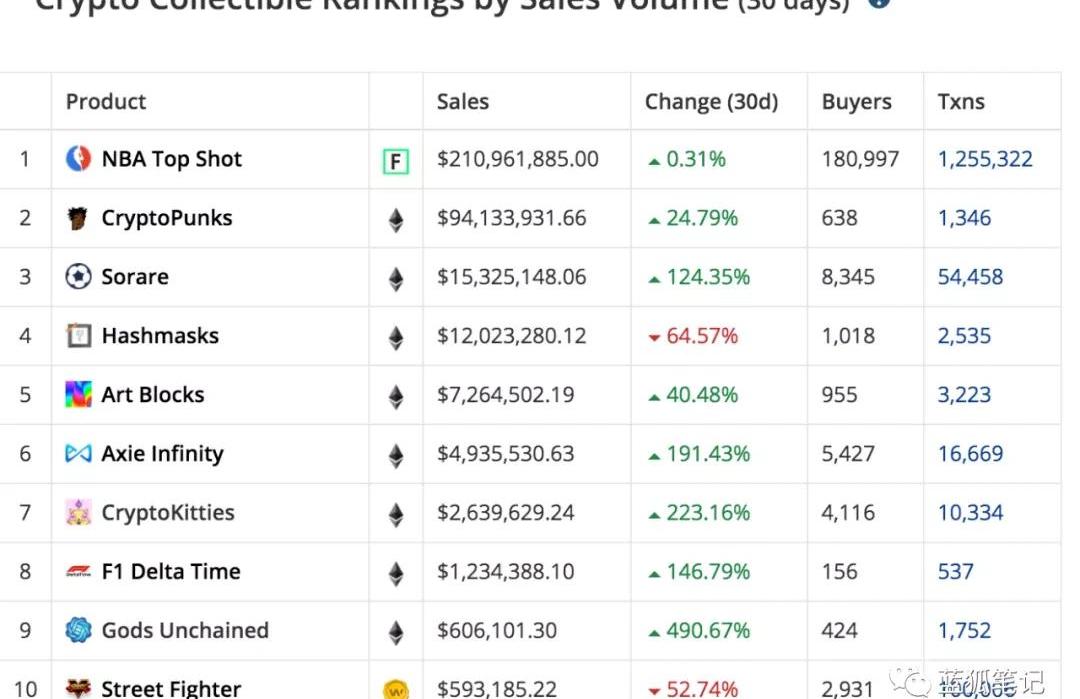Click the Axie Infinity logo icon

pyautogui.click(x=78, y=454)
